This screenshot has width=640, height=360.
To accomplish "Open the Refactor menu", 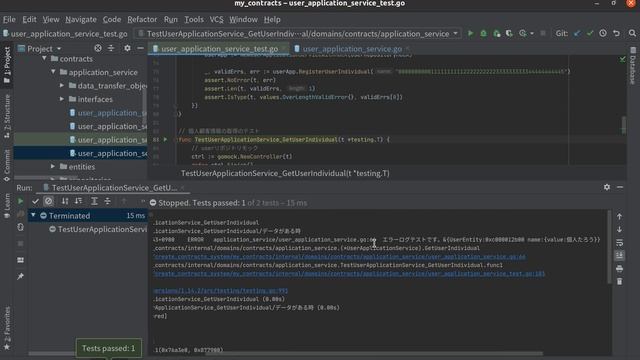I will (142, 19).
